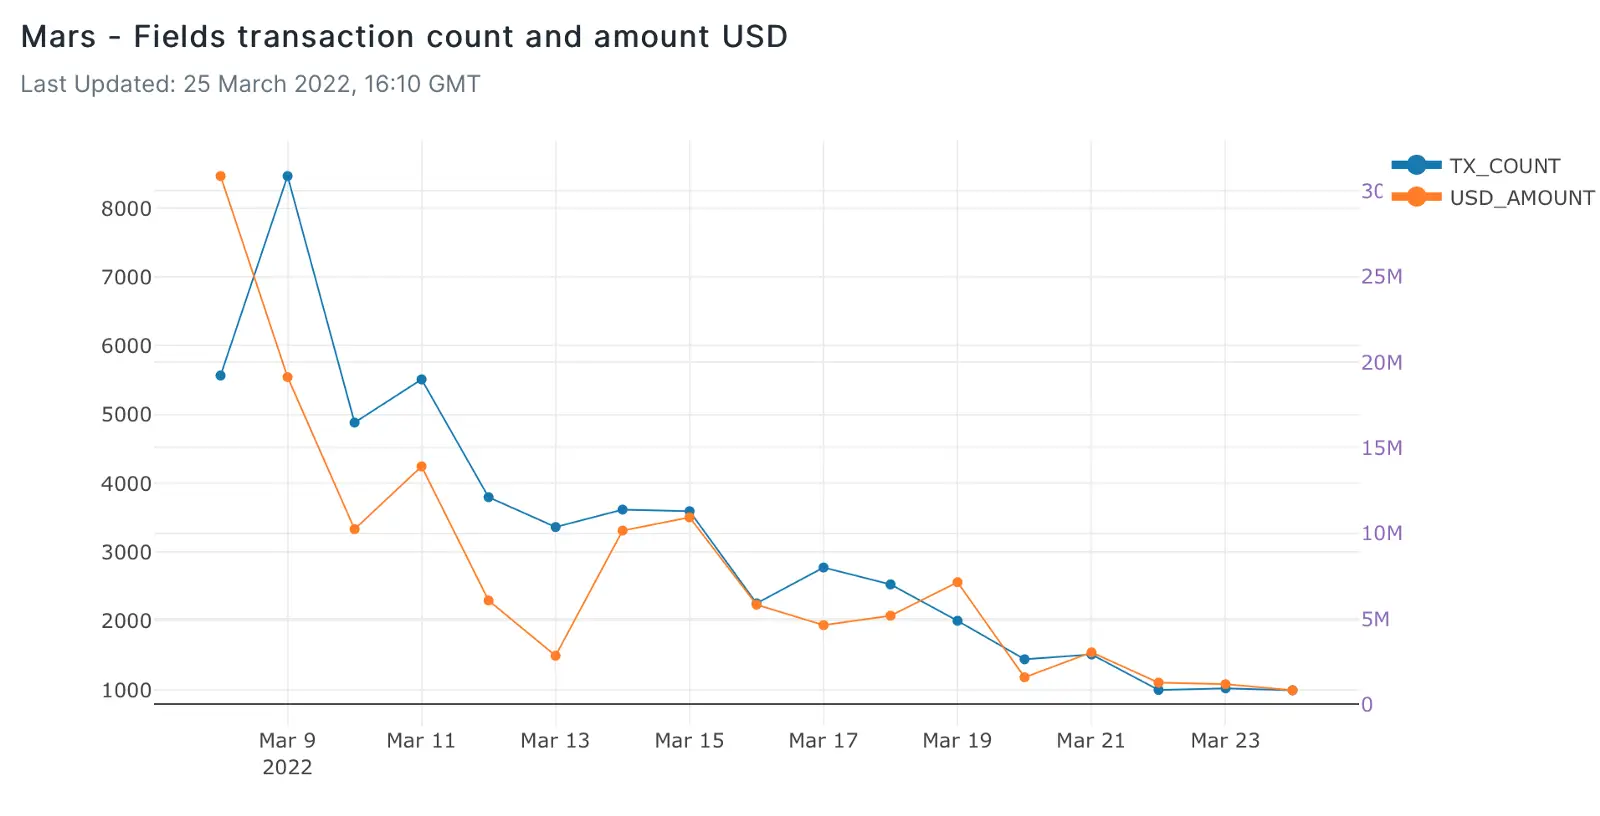Click the blue TX_COUNT legend marker

[1416, 165]
